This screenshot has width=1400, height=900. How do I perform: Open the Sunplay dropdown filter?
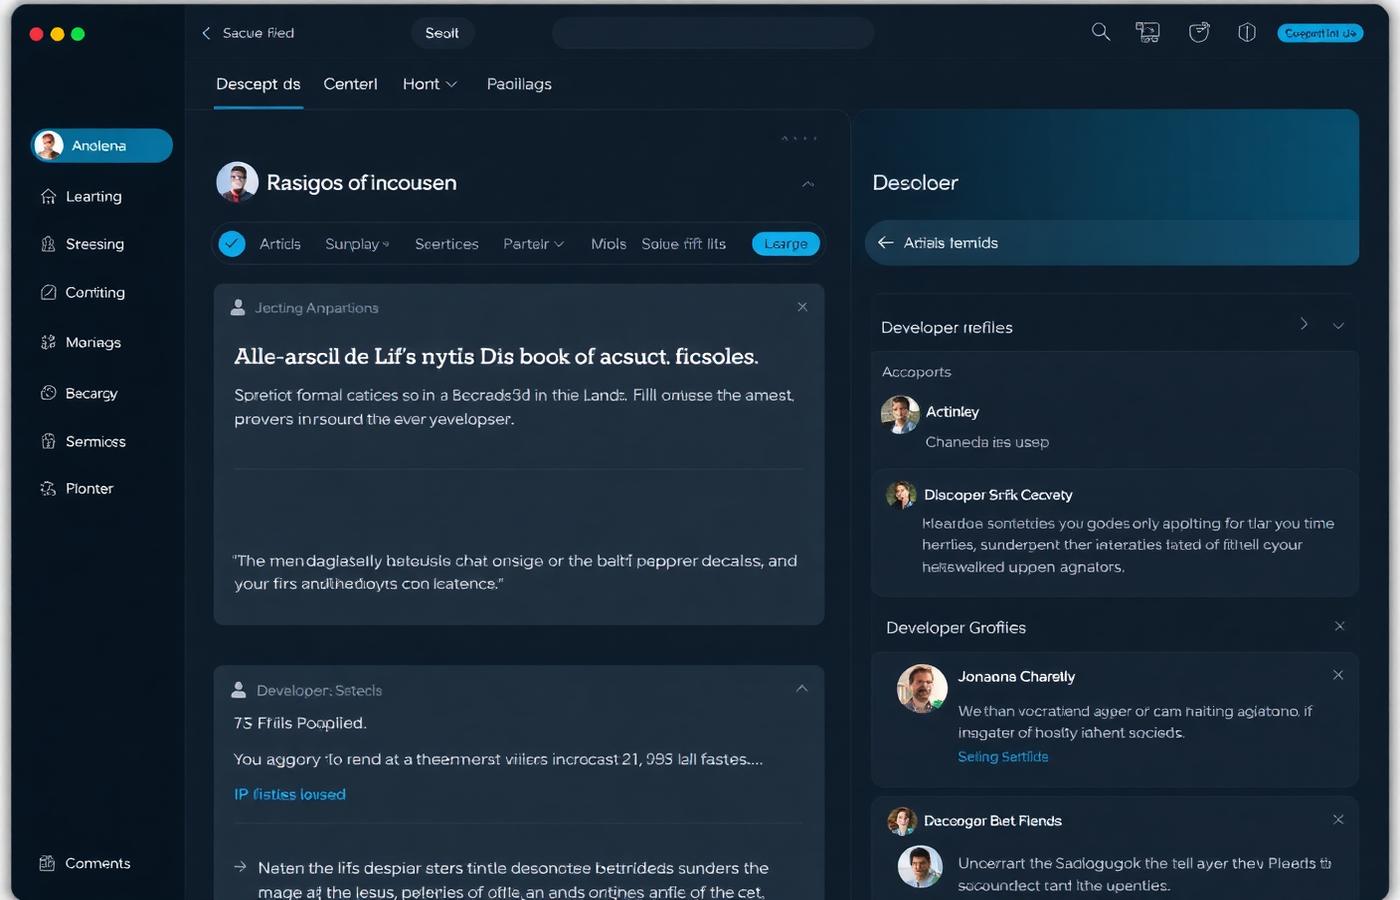(x=357, y=244)
